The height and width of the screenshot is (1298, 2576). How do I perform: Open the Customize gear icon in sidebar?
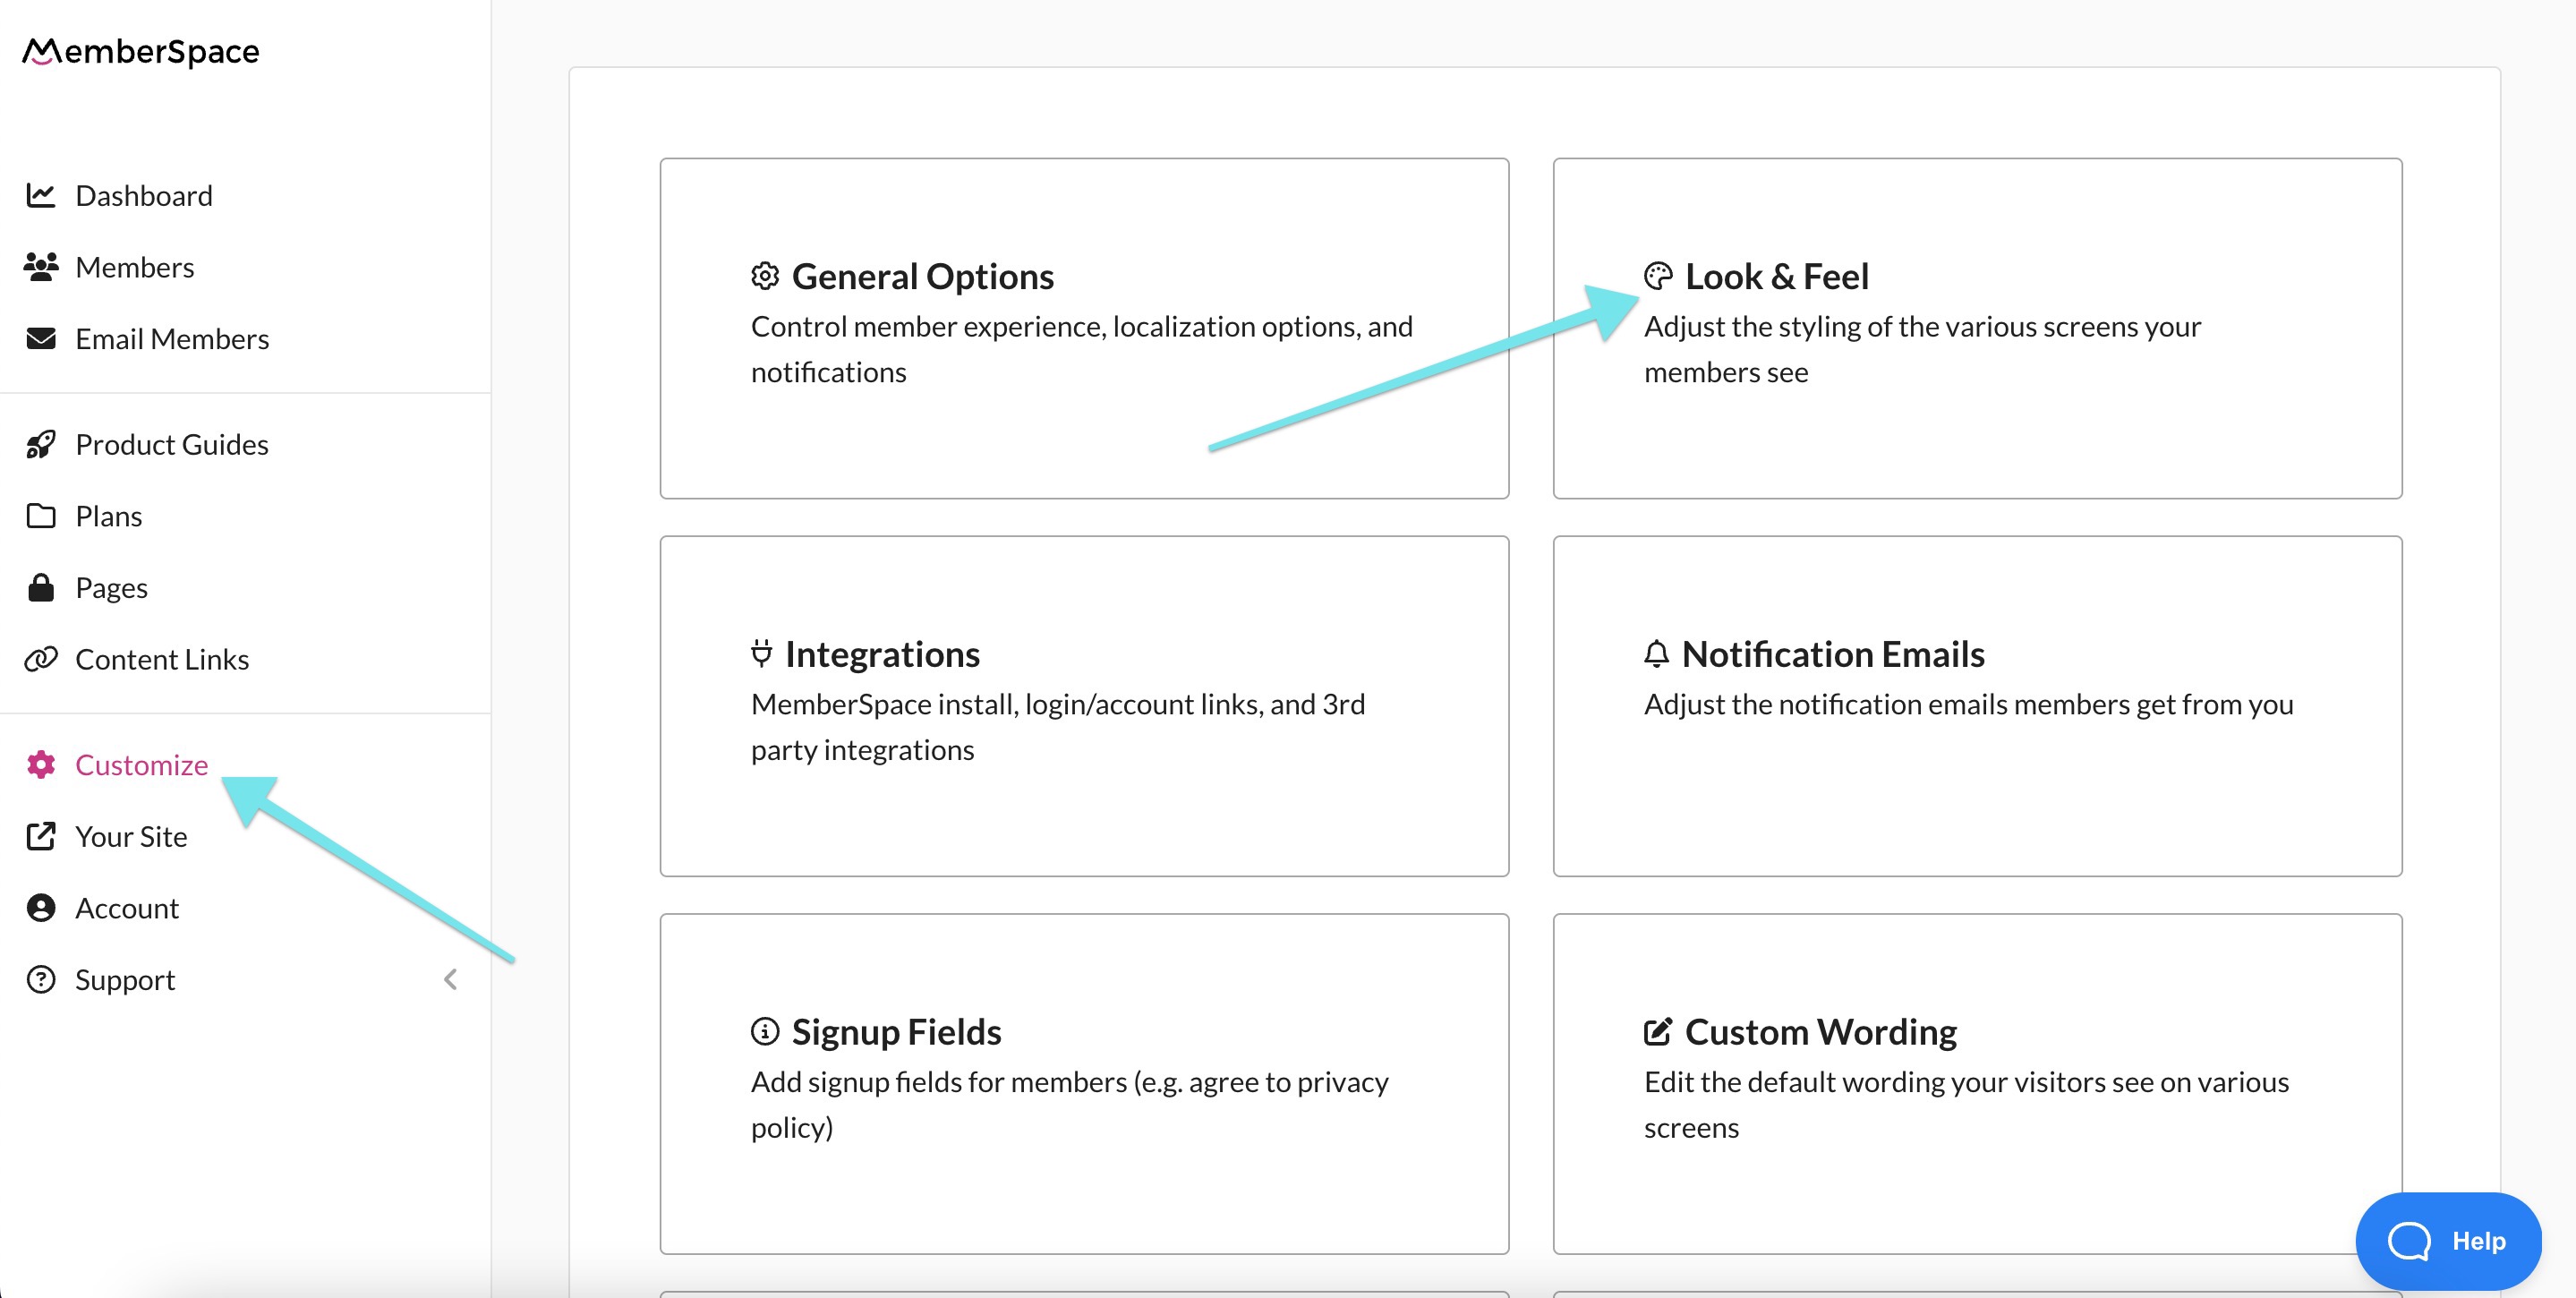coord(41,765)
